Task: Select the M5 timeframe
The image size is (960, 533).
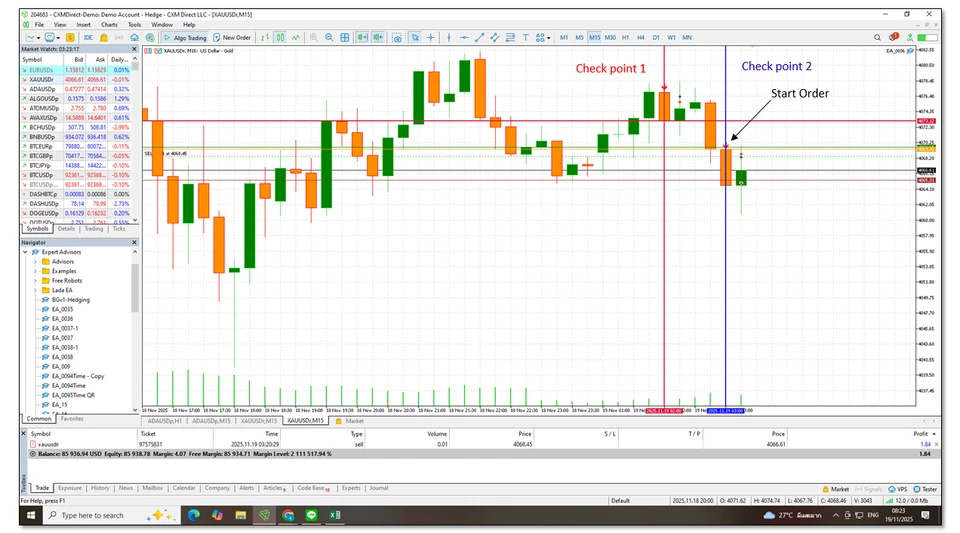Action: coord(579,37)
